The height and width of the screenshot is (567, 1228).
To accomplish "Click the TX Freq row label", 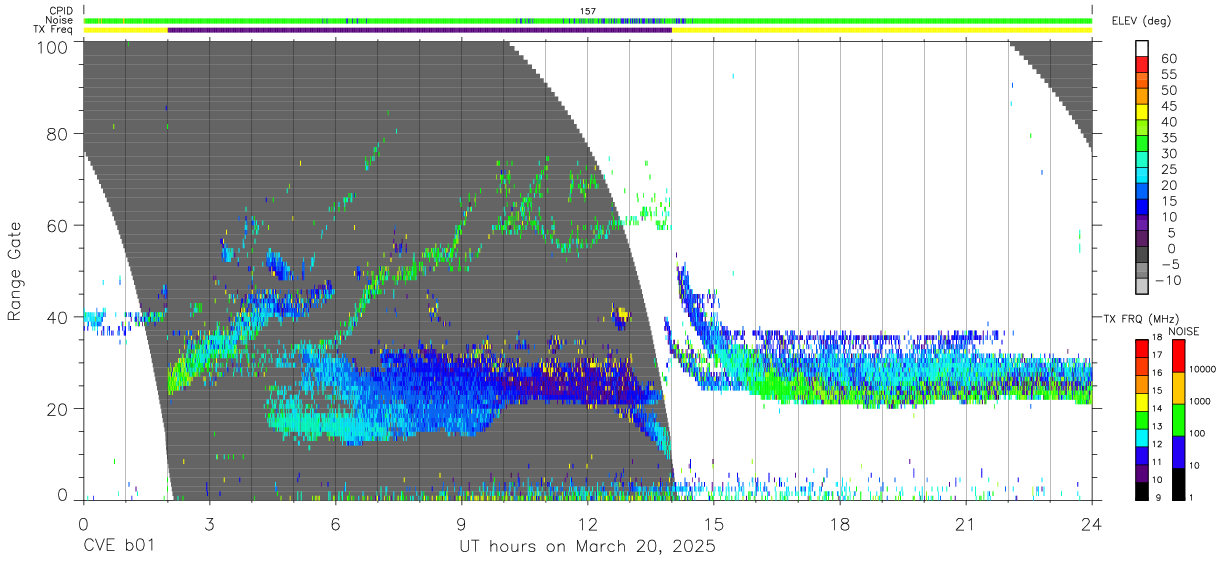I will pyautogui.click(x=53, y=30).
